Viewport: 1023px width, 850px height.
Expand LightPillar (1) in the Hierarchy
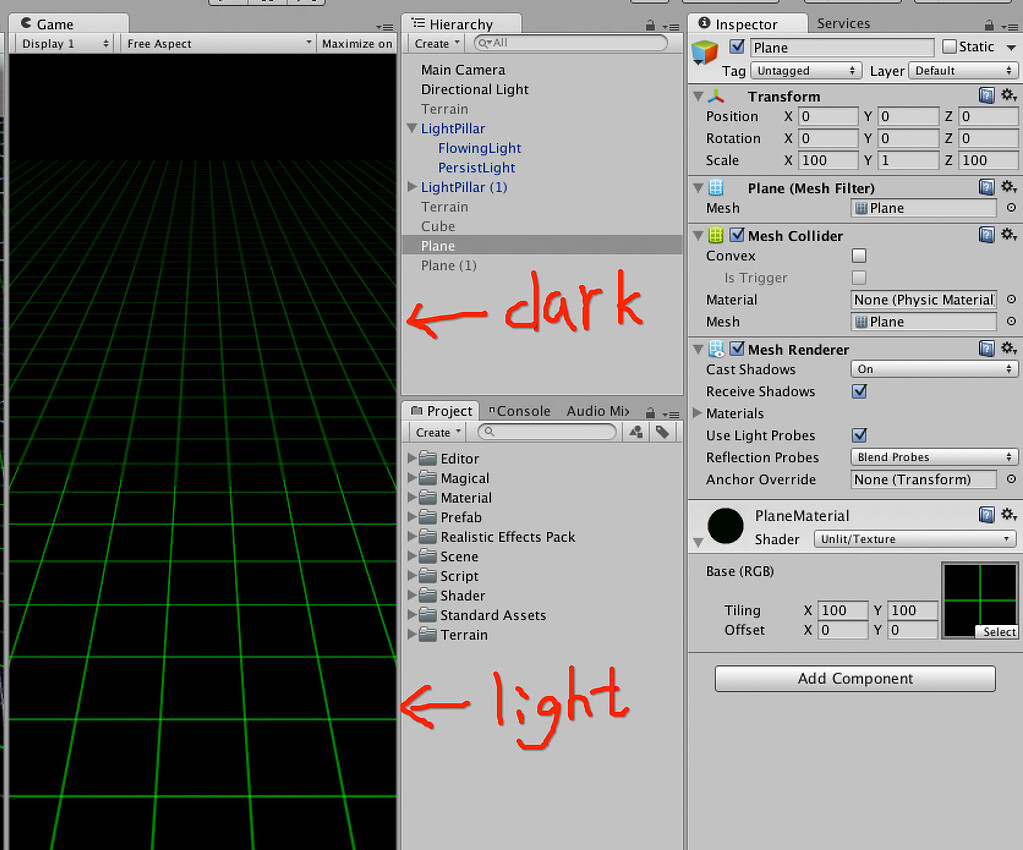411,187
